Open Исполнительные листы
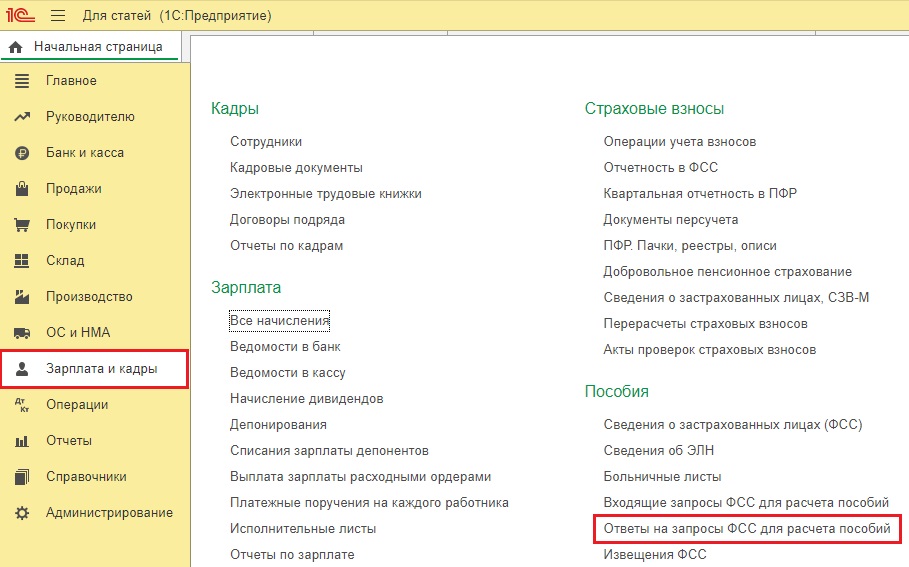The image size is (909, 567). [303, 529]
